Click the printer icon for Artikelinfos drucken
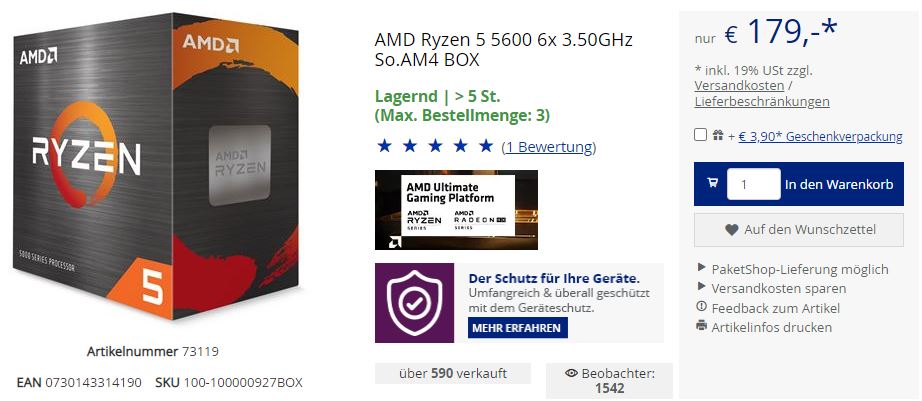Viewport: 922px width, 401px height. point(701,325)
